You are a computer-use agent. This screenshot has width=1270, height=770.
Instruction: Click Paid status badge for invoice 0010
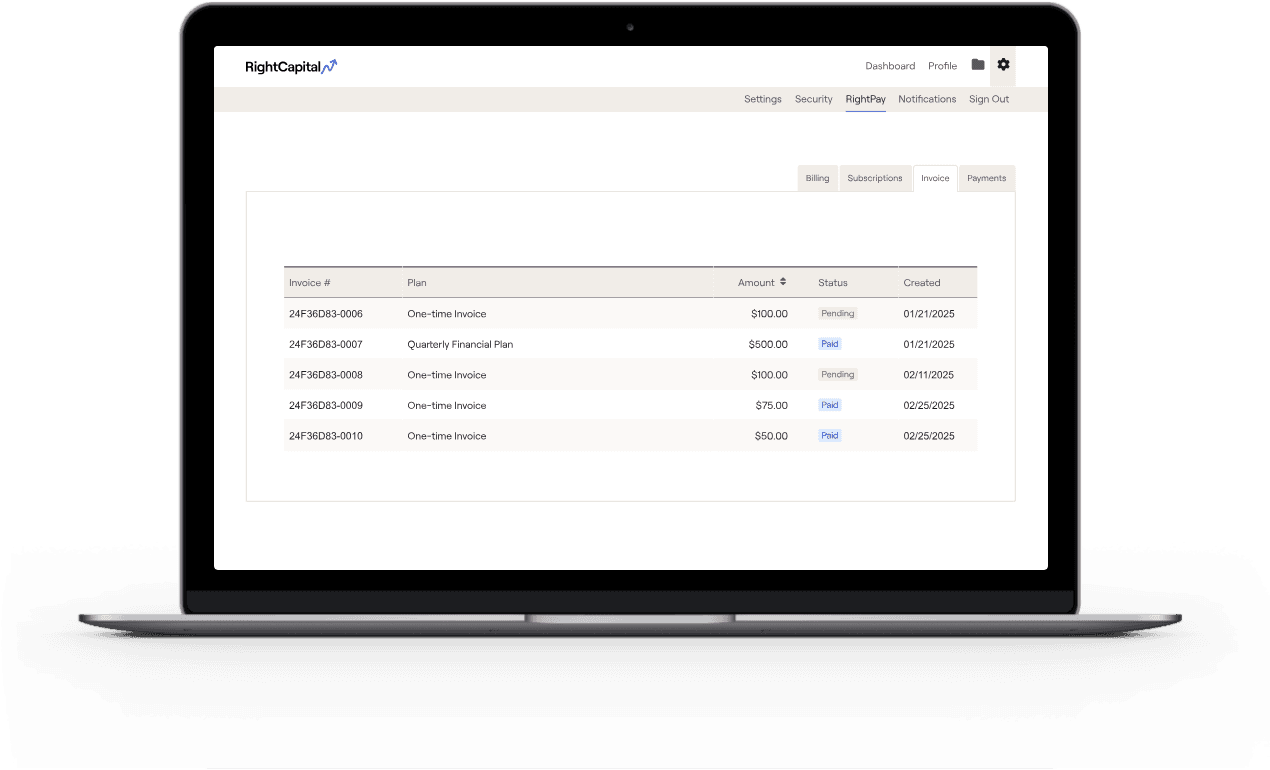click(x=830, y=436)
